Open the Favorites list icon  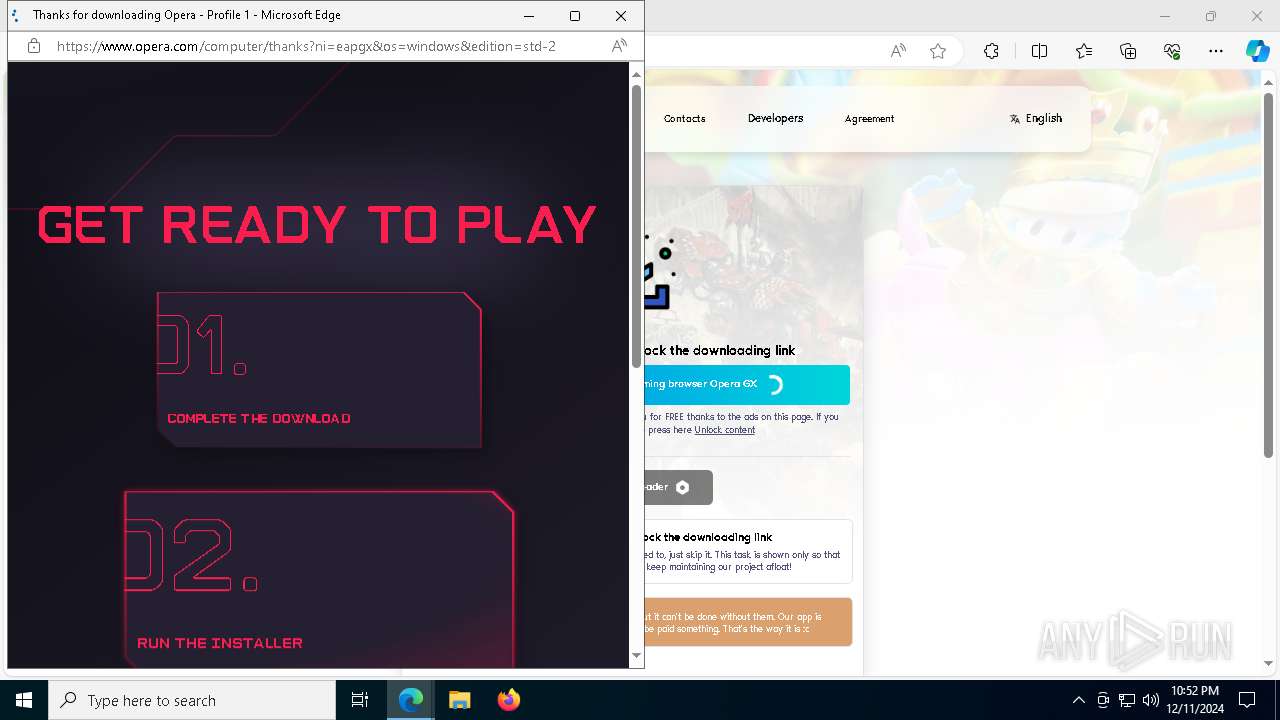[x=1084, y=51]
